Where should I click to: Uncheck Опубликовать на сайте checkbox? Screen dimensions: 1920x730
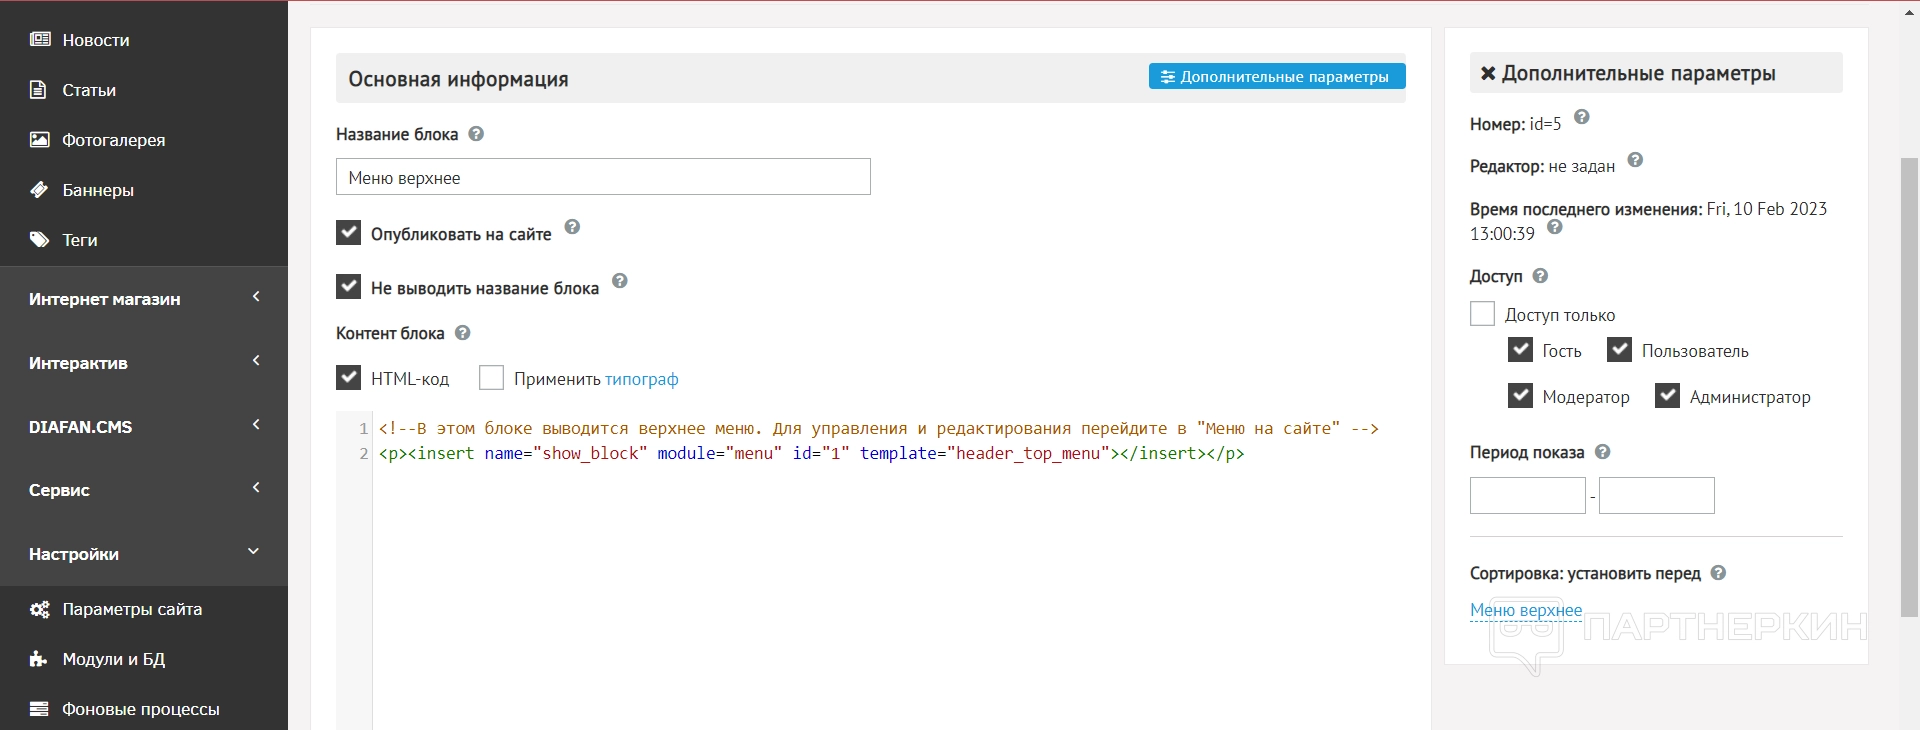pyautogui.click(x=348, y=233)
